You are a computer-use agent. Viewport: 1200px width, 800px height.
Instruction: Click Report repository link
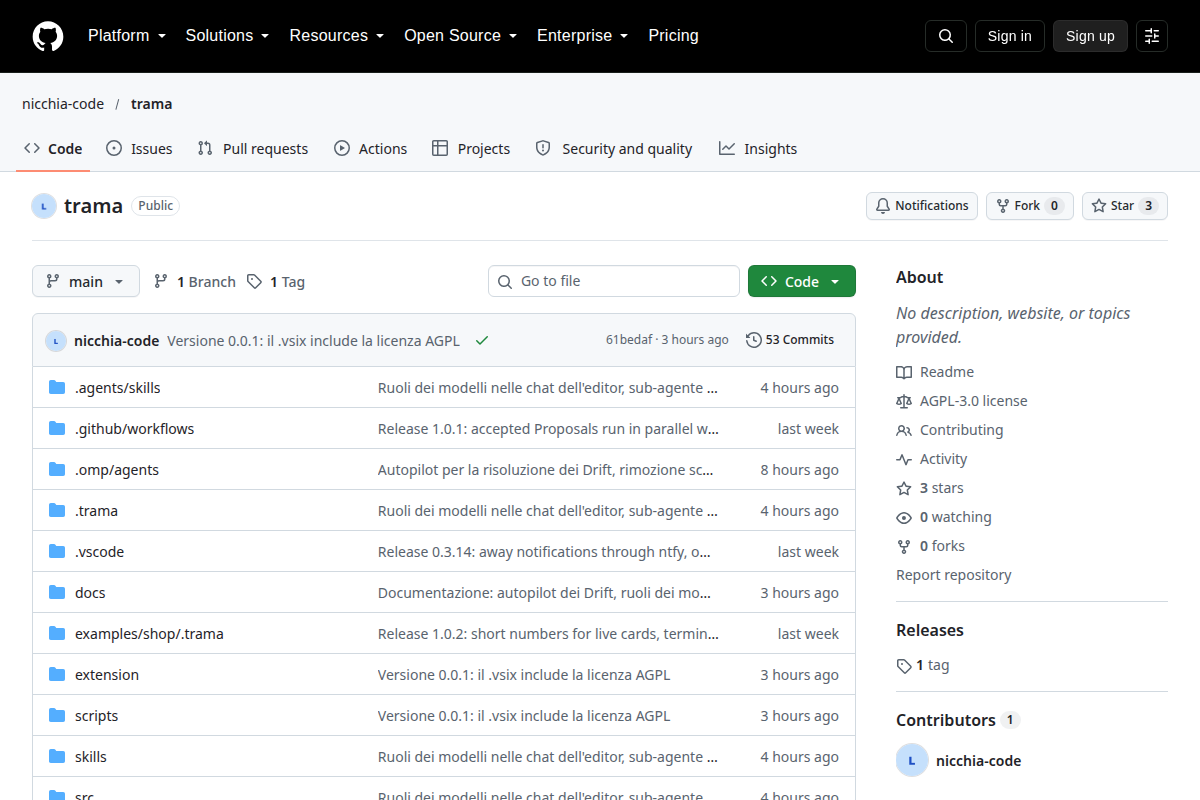coord(954,575)
